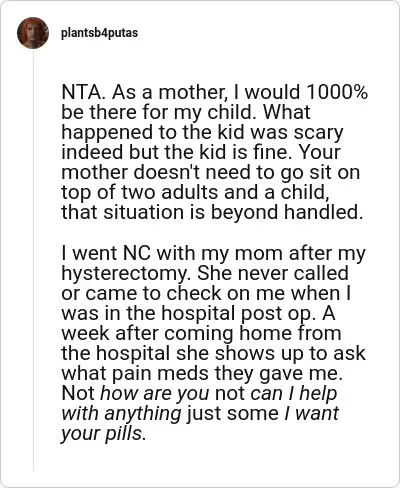400x488 pixels.
Task: Click the italic text "your pills"
Action: (101, 433)
